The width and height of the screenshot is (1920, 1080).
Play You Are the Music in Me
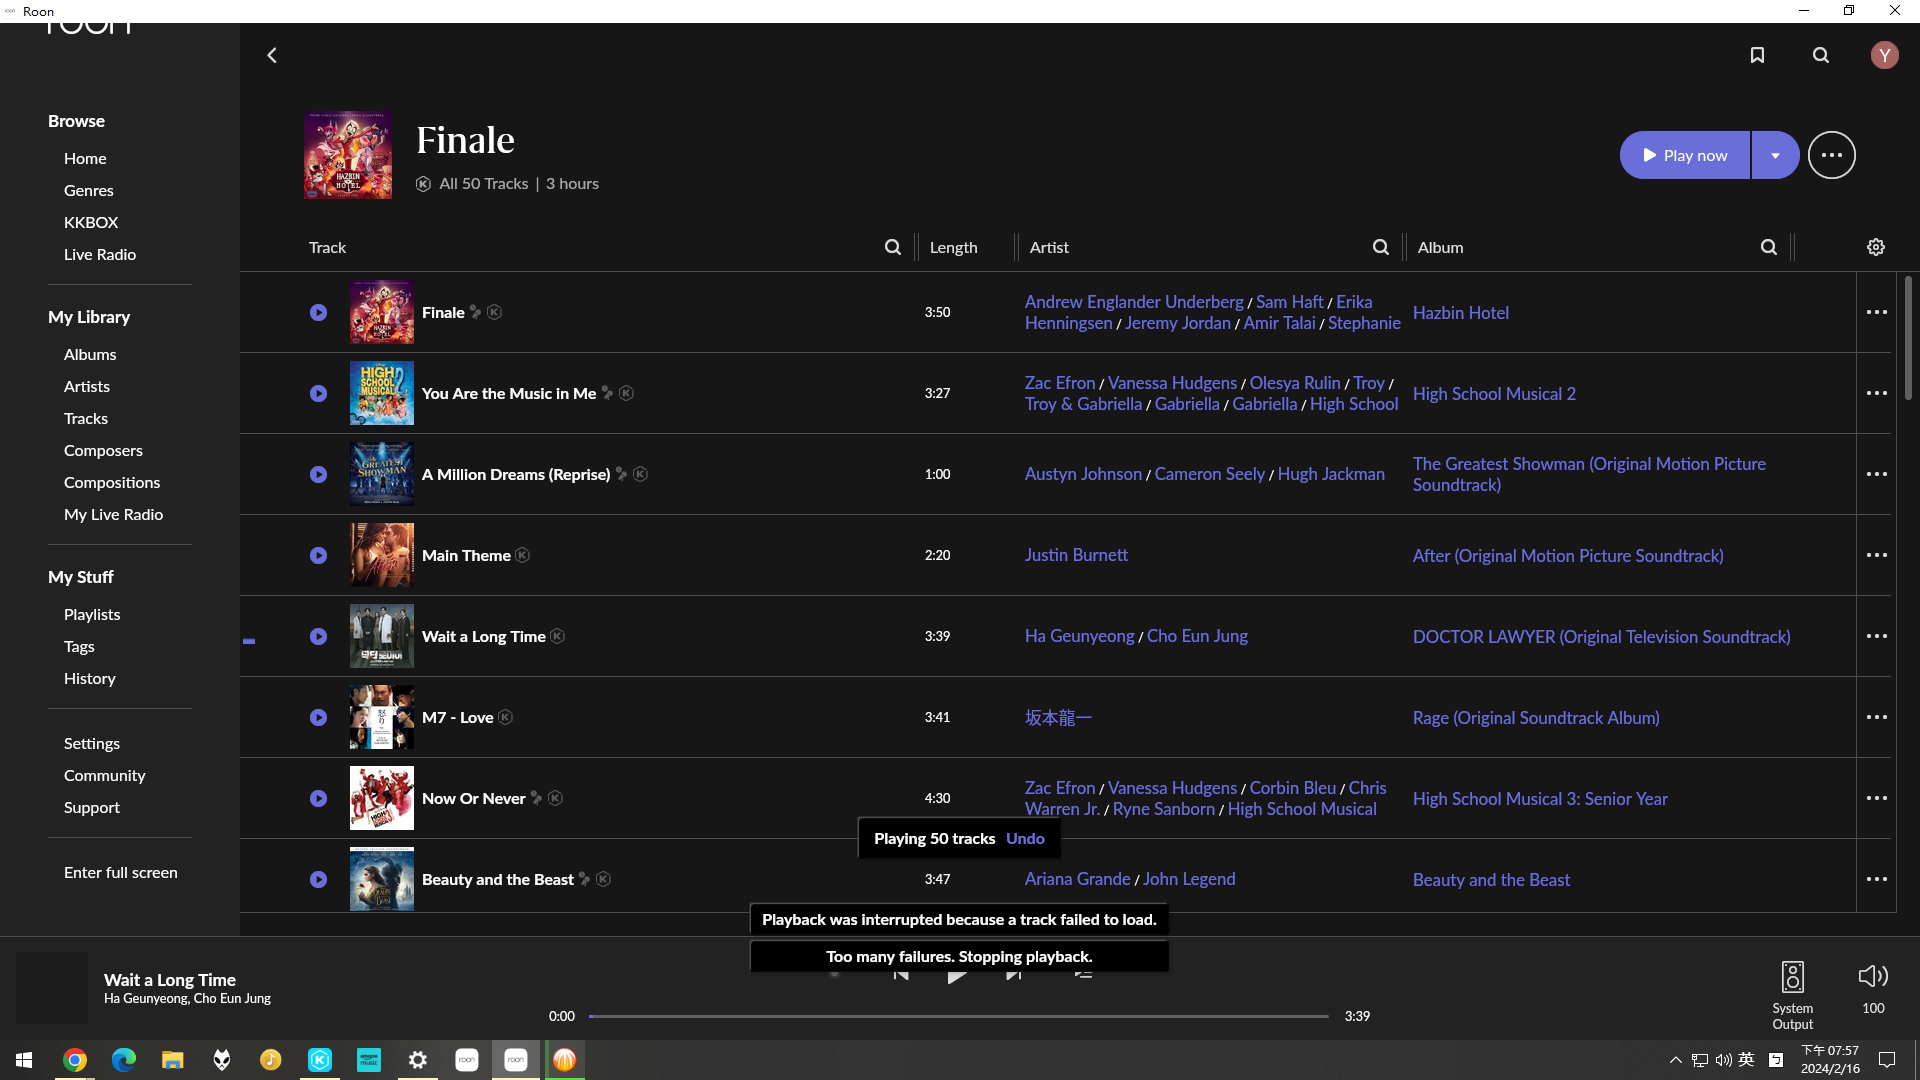318,393
